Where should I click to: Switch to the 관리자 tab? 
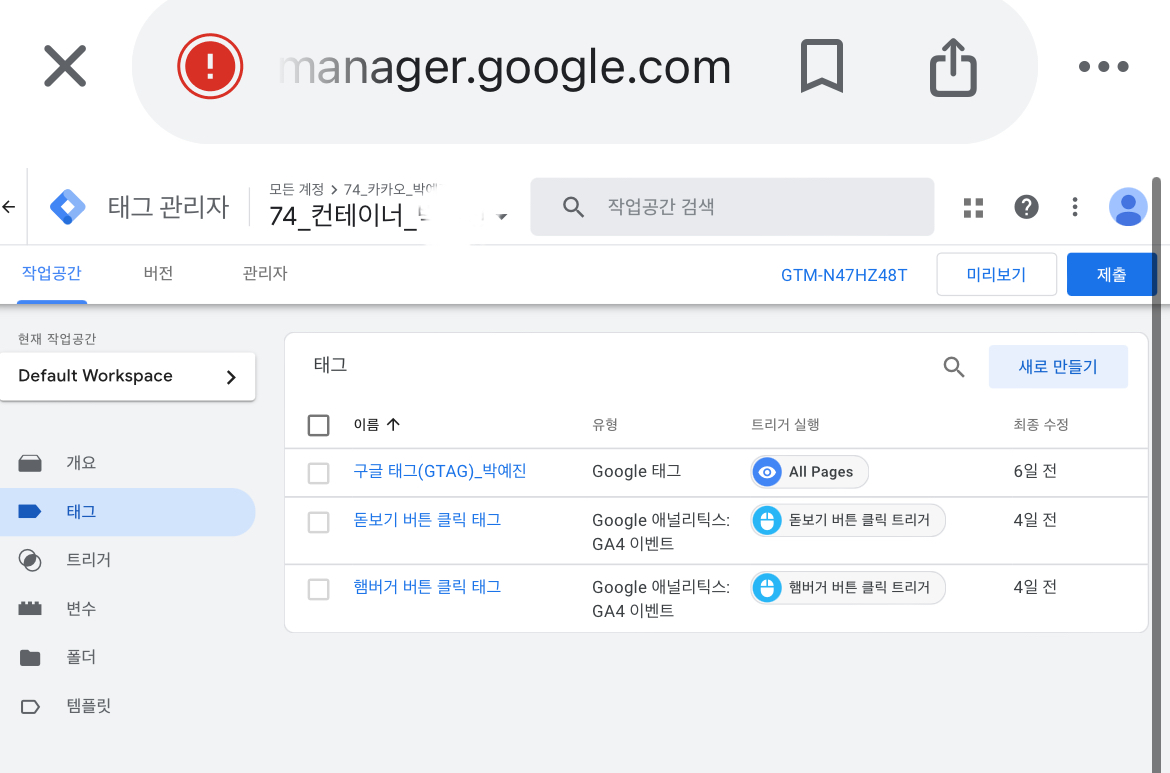click(x=265, y=273)
